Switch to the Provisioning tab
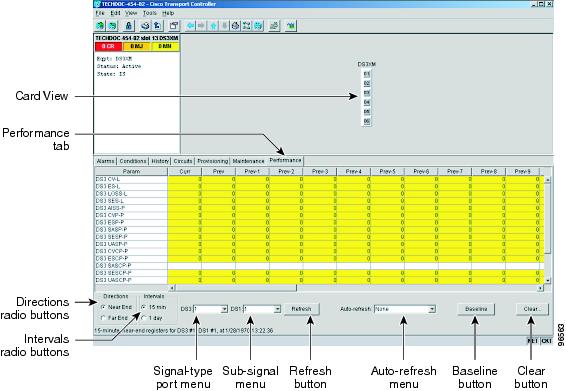The image size is (566, 391). (213, 161)
